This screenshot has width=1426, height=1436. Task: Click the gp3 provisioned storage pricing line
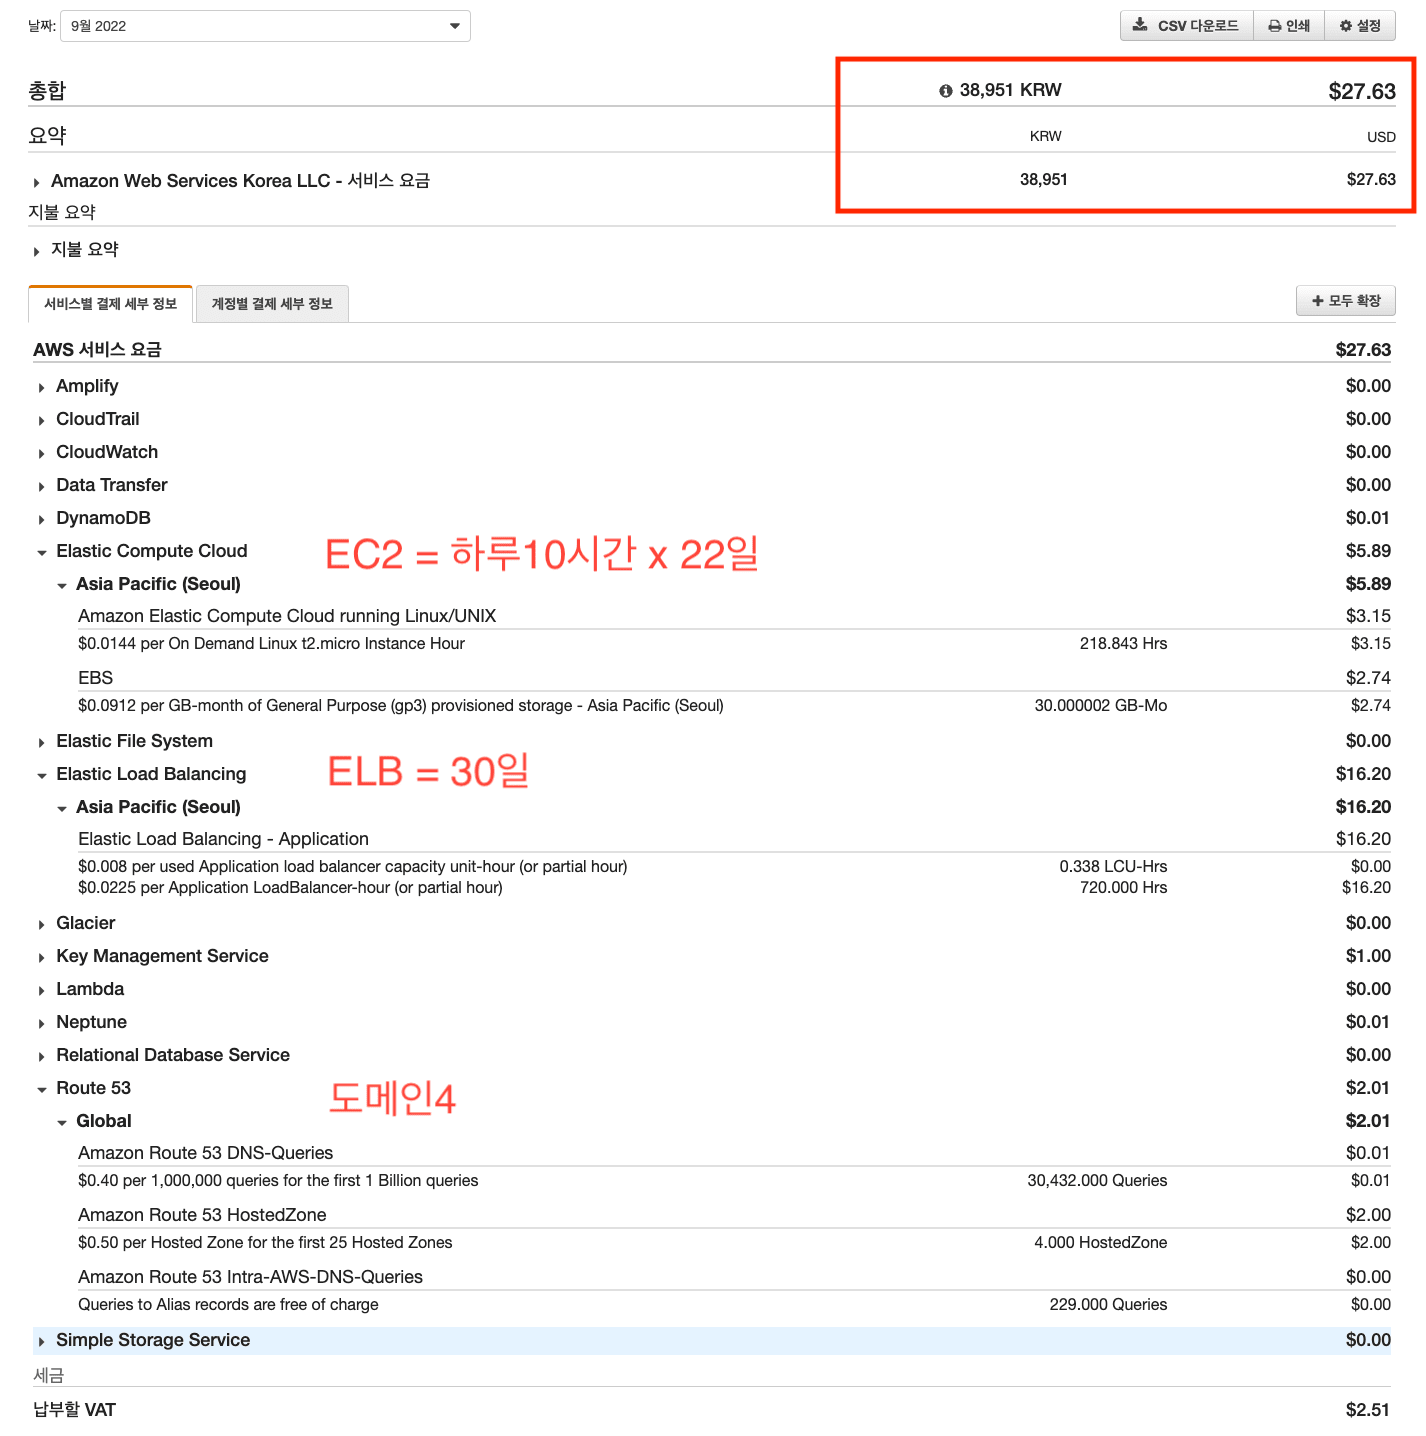click(400, 706)
